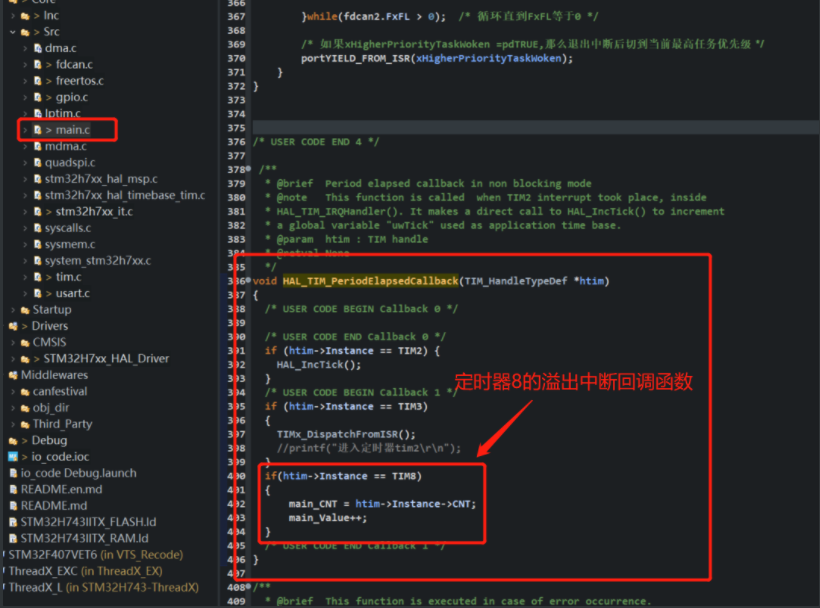The image size is (820, 608).
Task: Select the Debug folder
Action: tap(49, 440)
